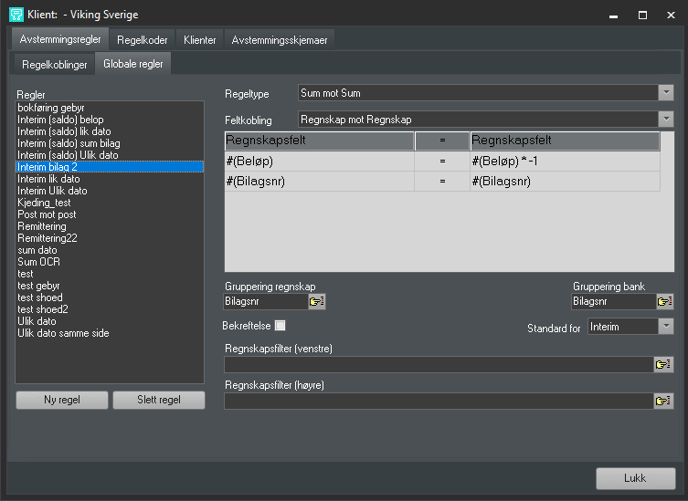688x501 pixels.
Task: Click the application icon in title bar
Action: pyautogui.click(x=16, y=15)
